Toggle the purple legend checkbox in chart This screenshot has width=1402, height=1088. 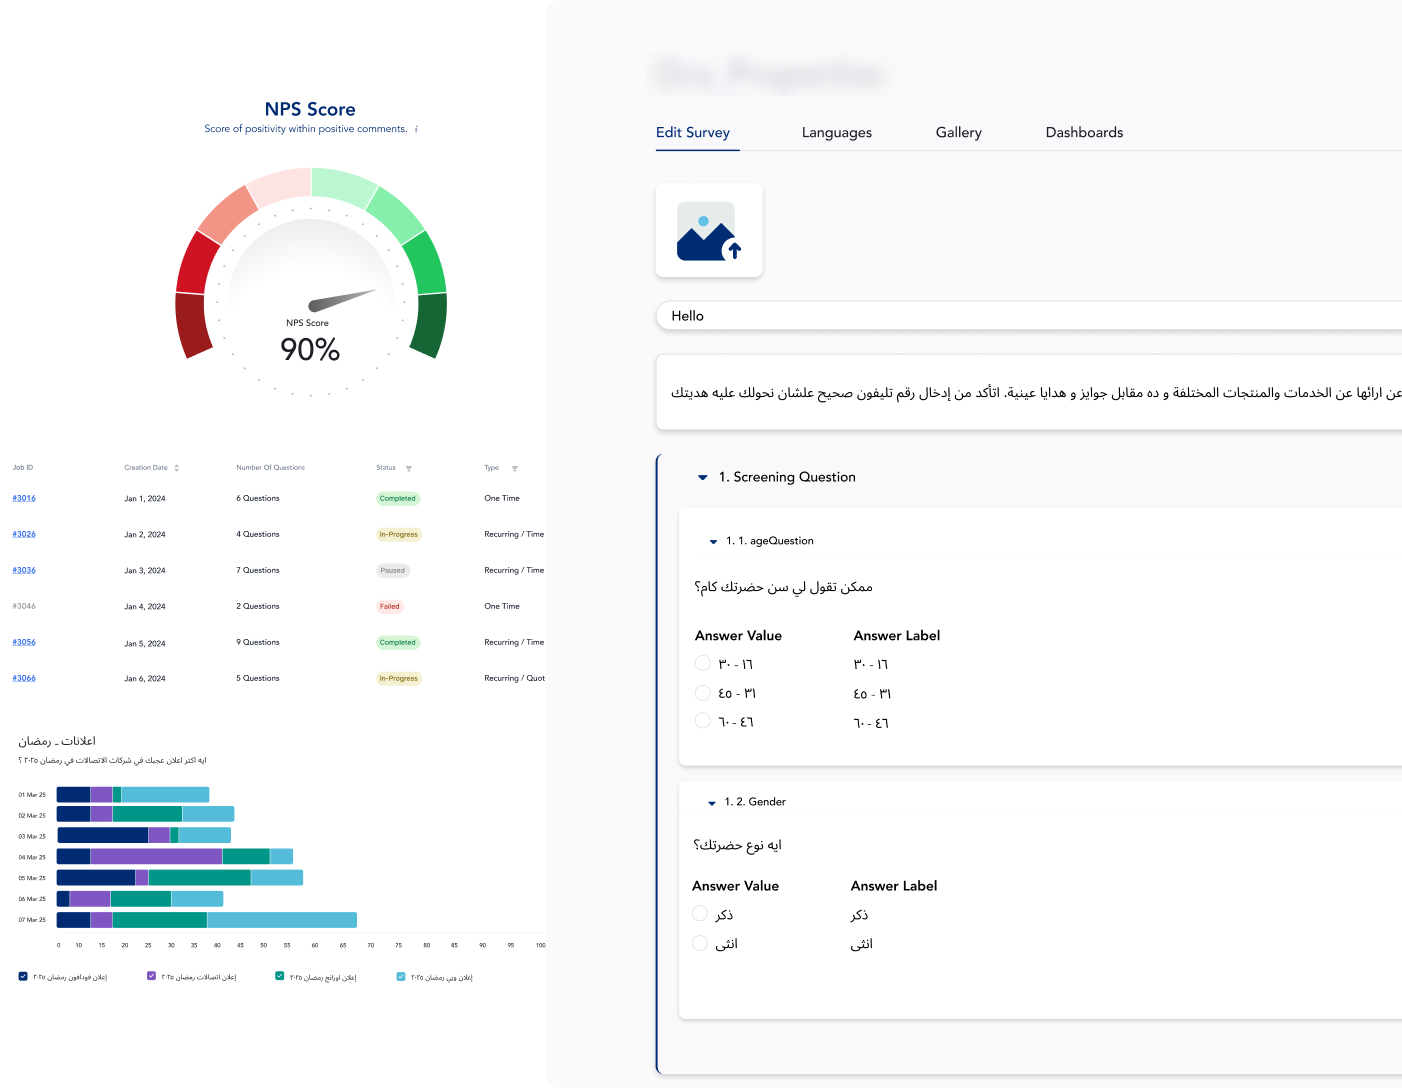pos(152,976)
